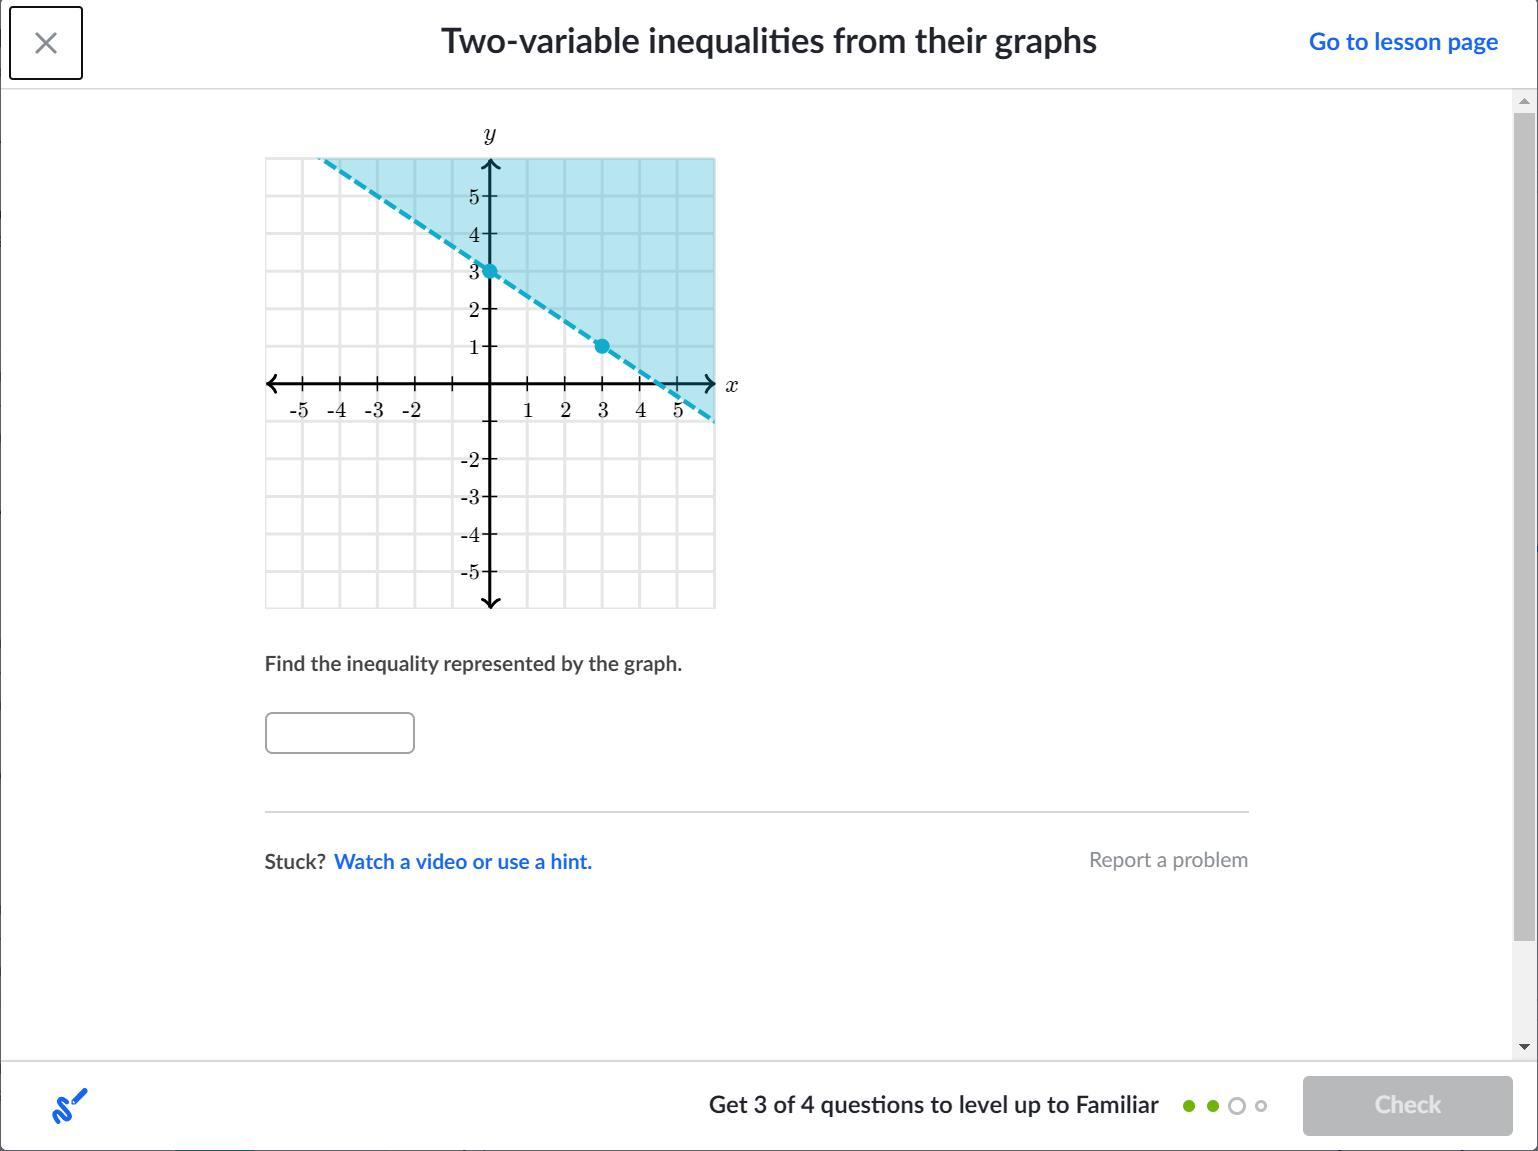The image size is (1538, 1151).
Task: Click the 'Get 3 of 4 questions' progress text
Action: pos(933,1105)
